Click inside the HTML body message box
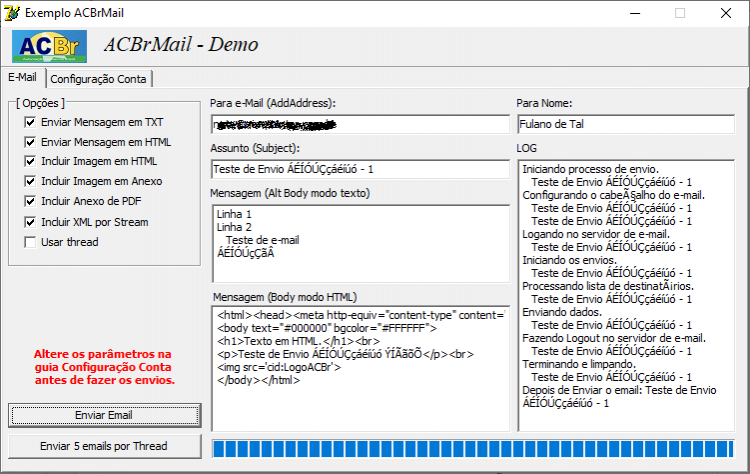 [x=361, y=369]
